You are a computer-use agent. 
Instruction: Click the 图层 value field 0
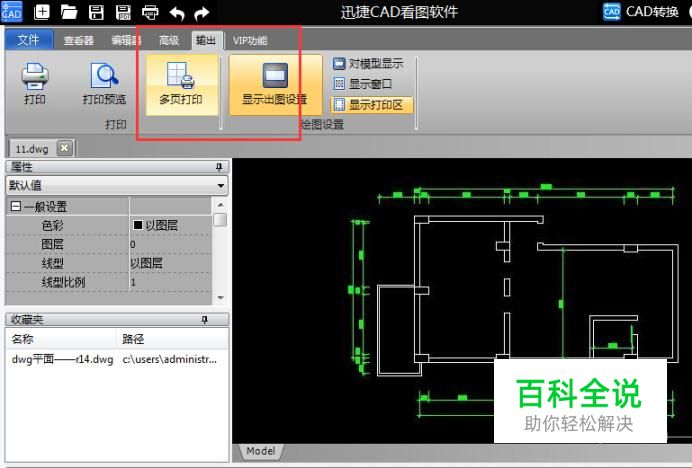coord(170,244)
